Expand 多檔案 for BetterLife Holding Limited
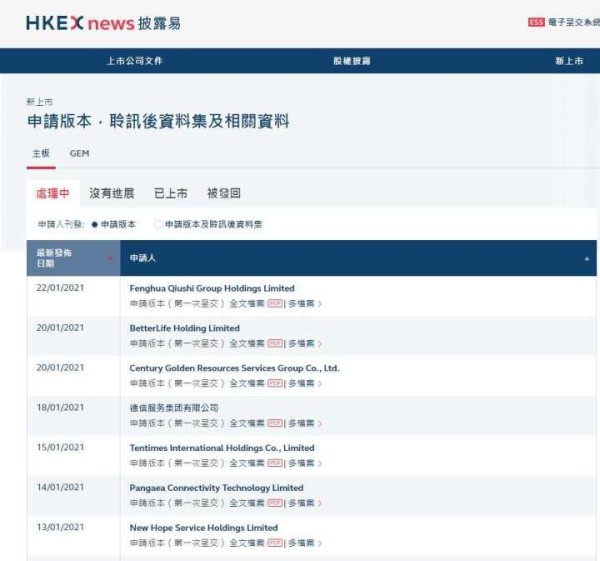 [304, 343]
